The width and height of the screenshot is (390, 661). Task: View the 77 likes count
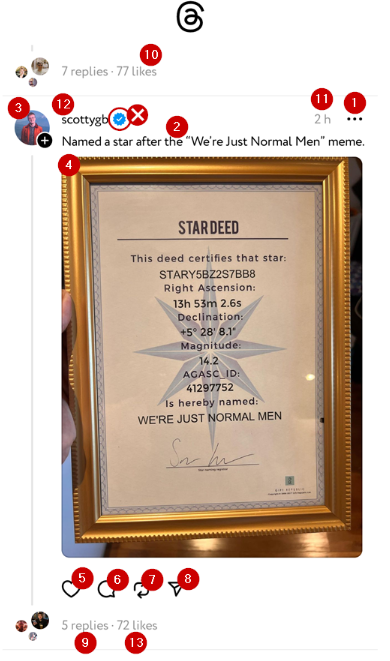pyautogui.click(x=137, y=72)
